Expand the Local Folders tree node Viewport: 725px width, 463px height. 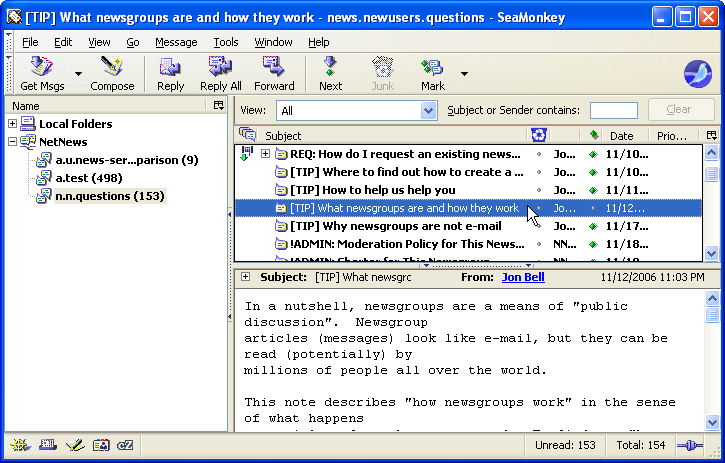[x=13, y=124]
